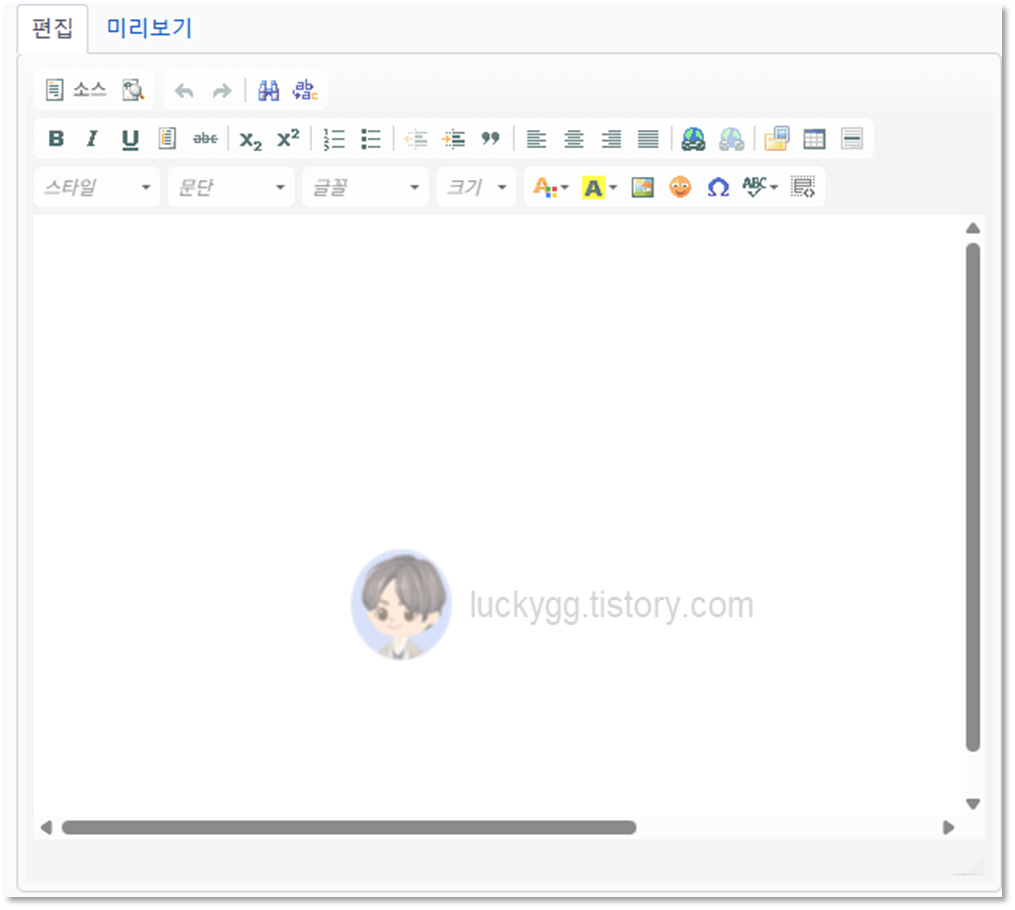
Task: Insert an image
Action: [642, 188]
